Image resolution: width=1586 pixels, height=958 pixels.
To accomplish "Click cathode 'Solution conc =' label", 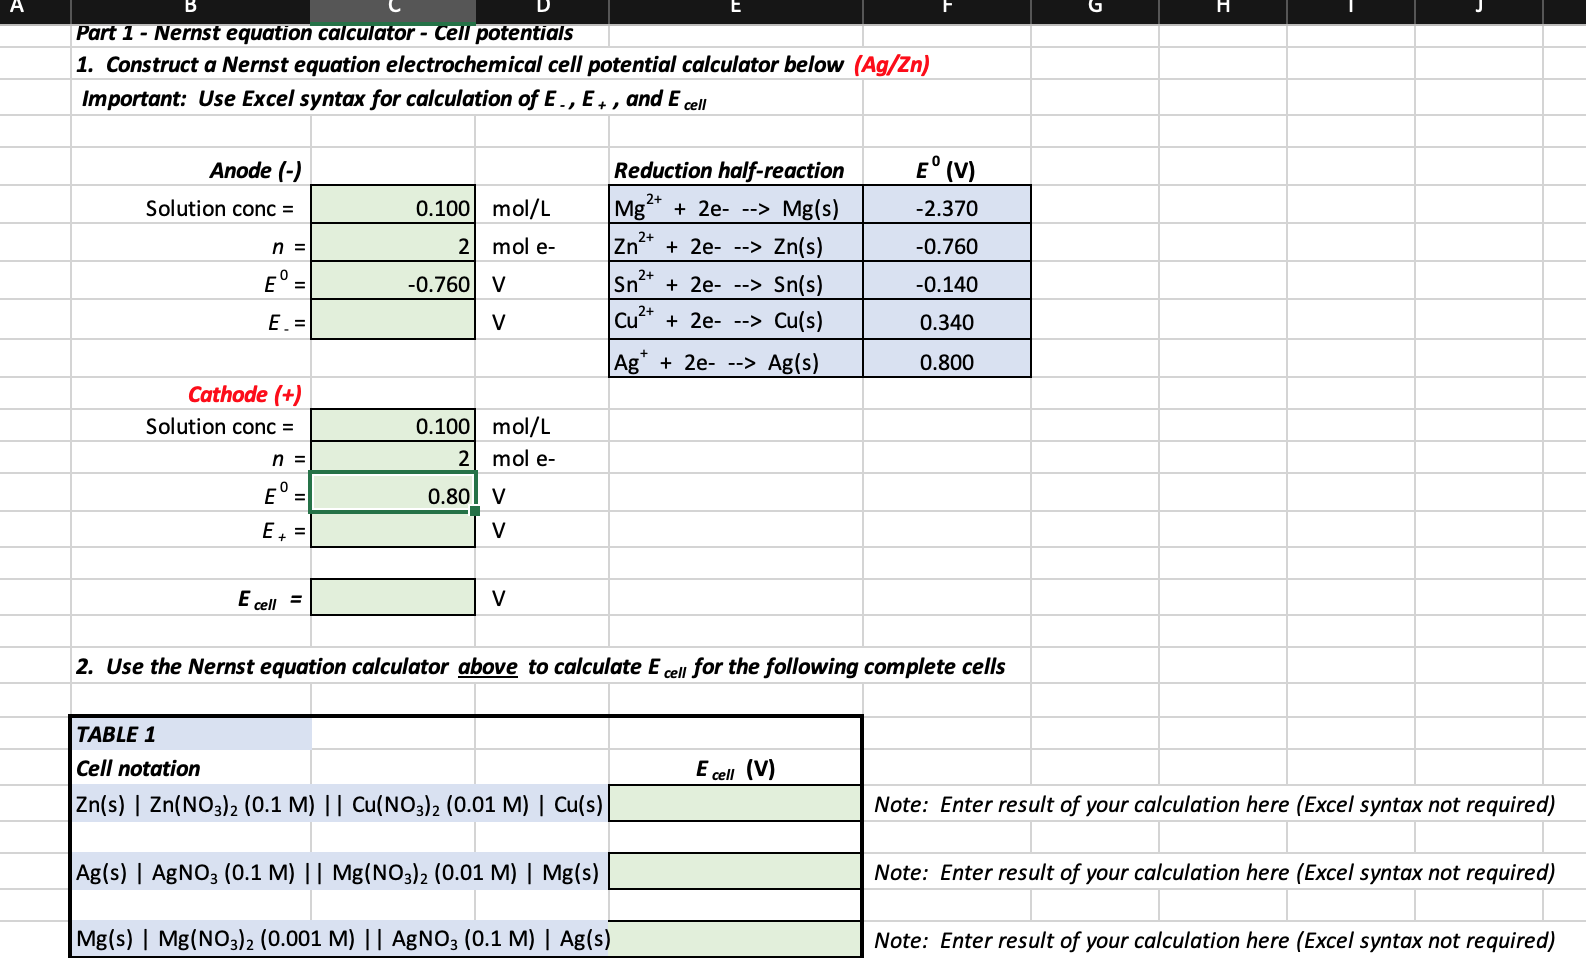I will pos(220,426).
